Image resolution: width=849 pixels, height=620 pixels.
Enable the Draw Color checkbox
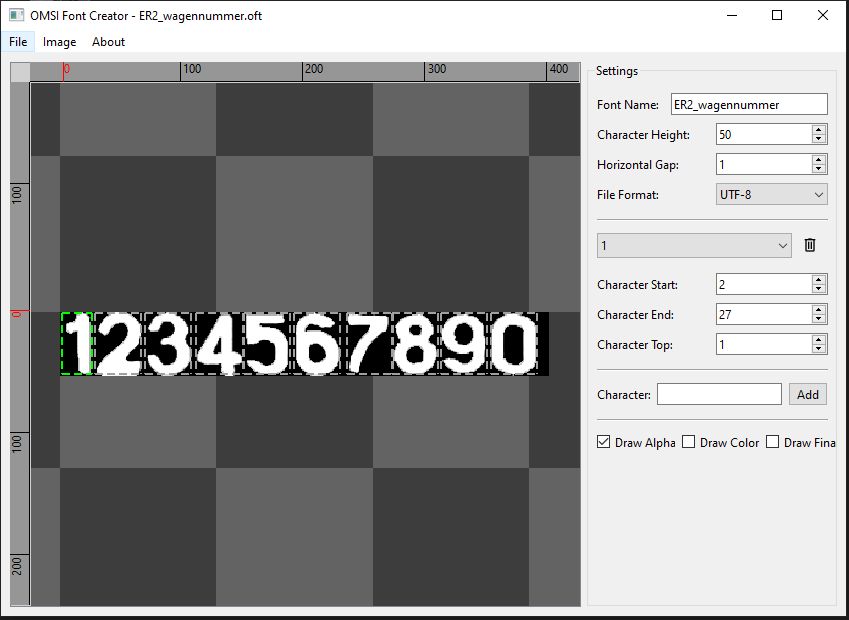[x=689, y=442]
